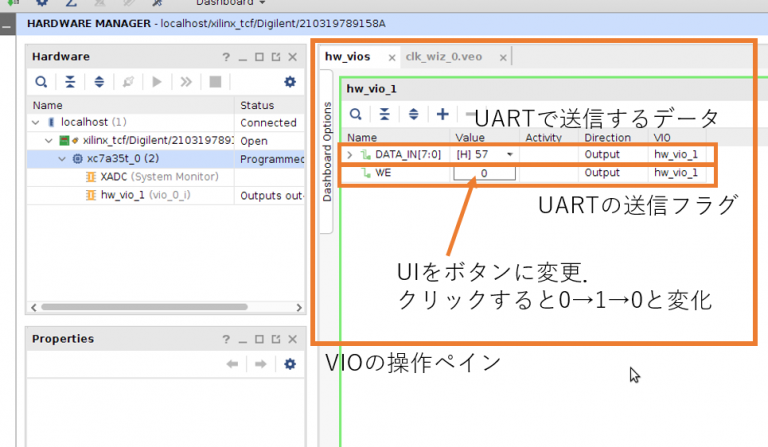Collapse all items in Hardware panel toolbar

tap(70, 82)
